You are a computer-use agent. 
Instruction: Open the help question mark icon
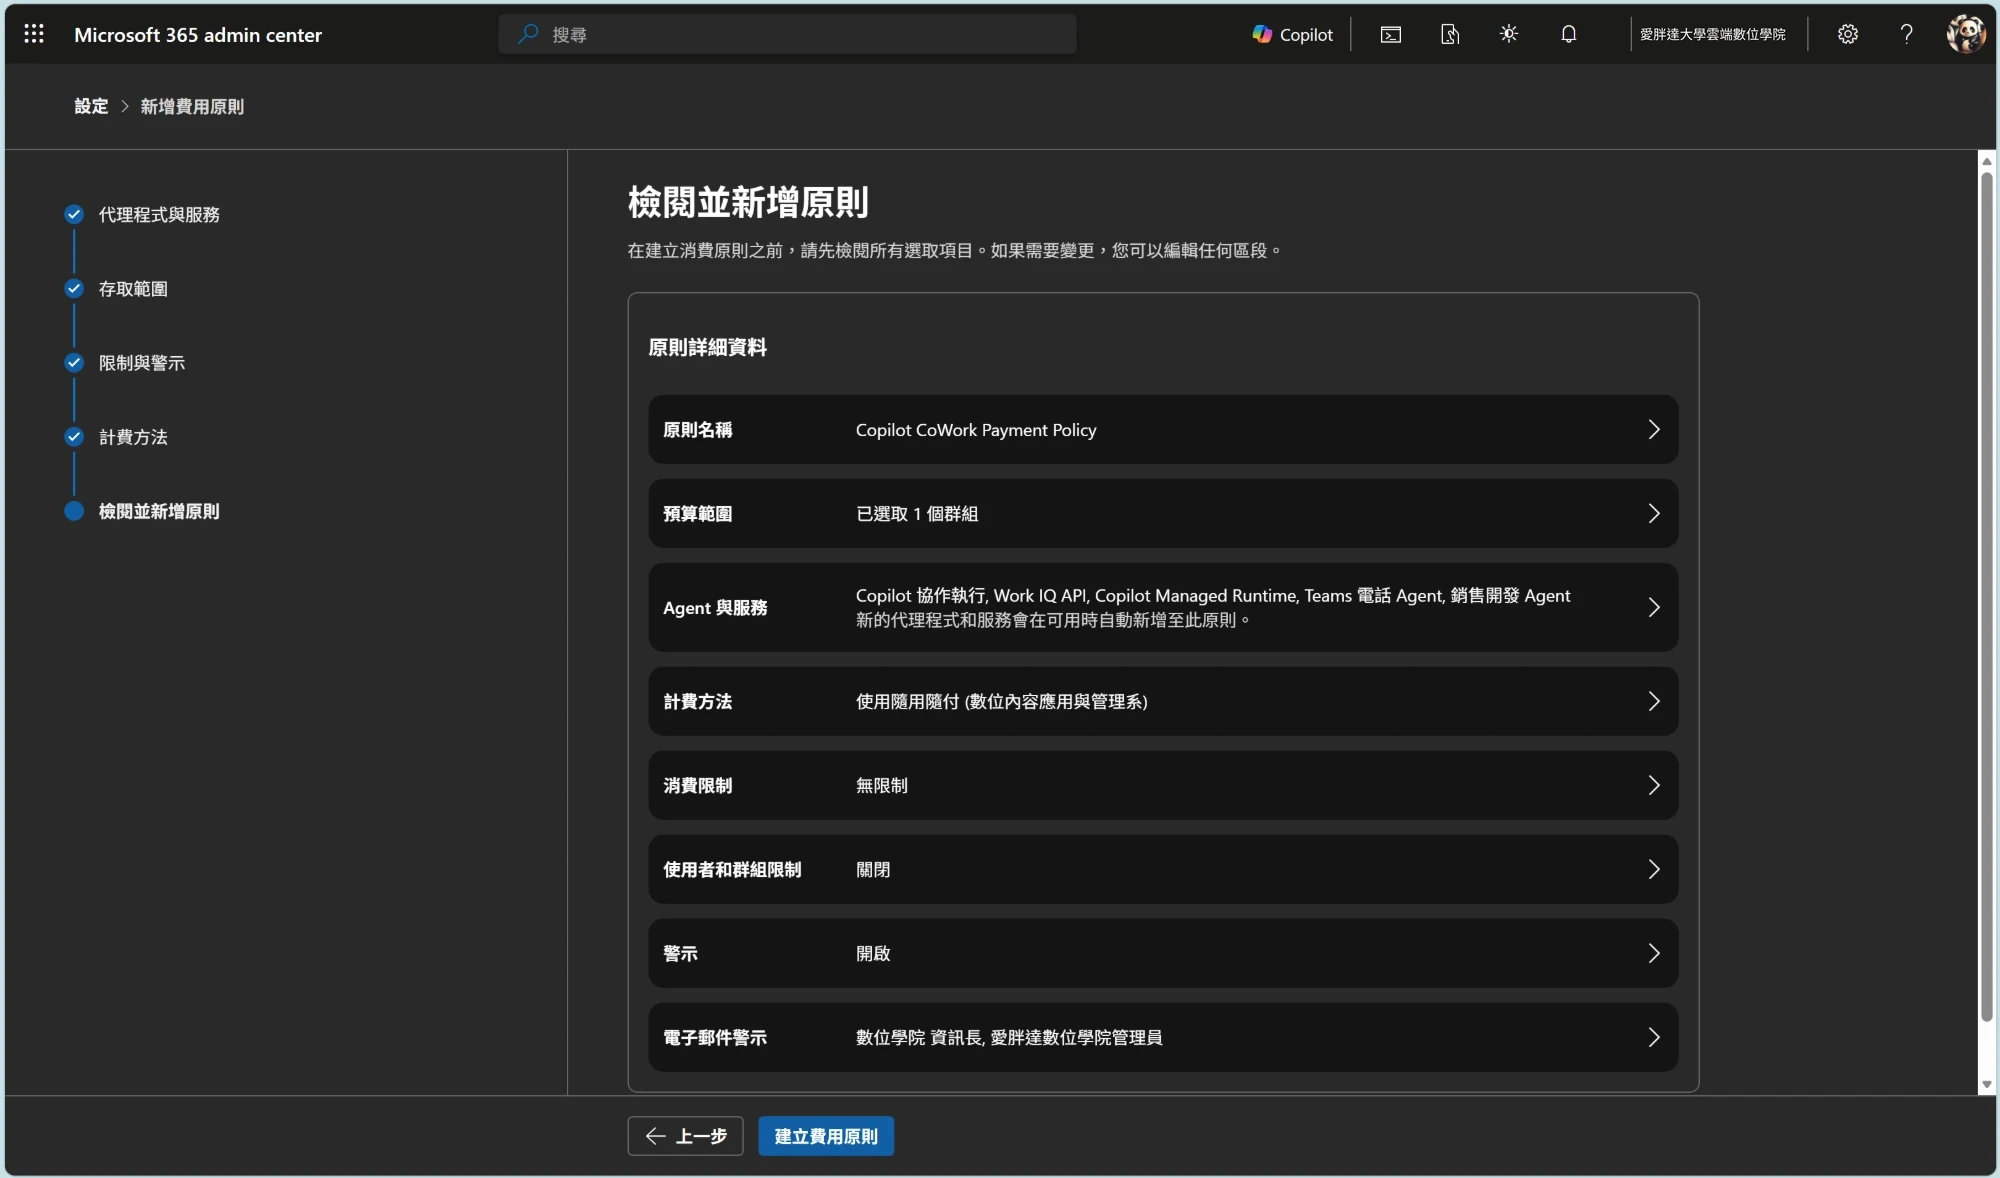click(x=1907, y=34)
